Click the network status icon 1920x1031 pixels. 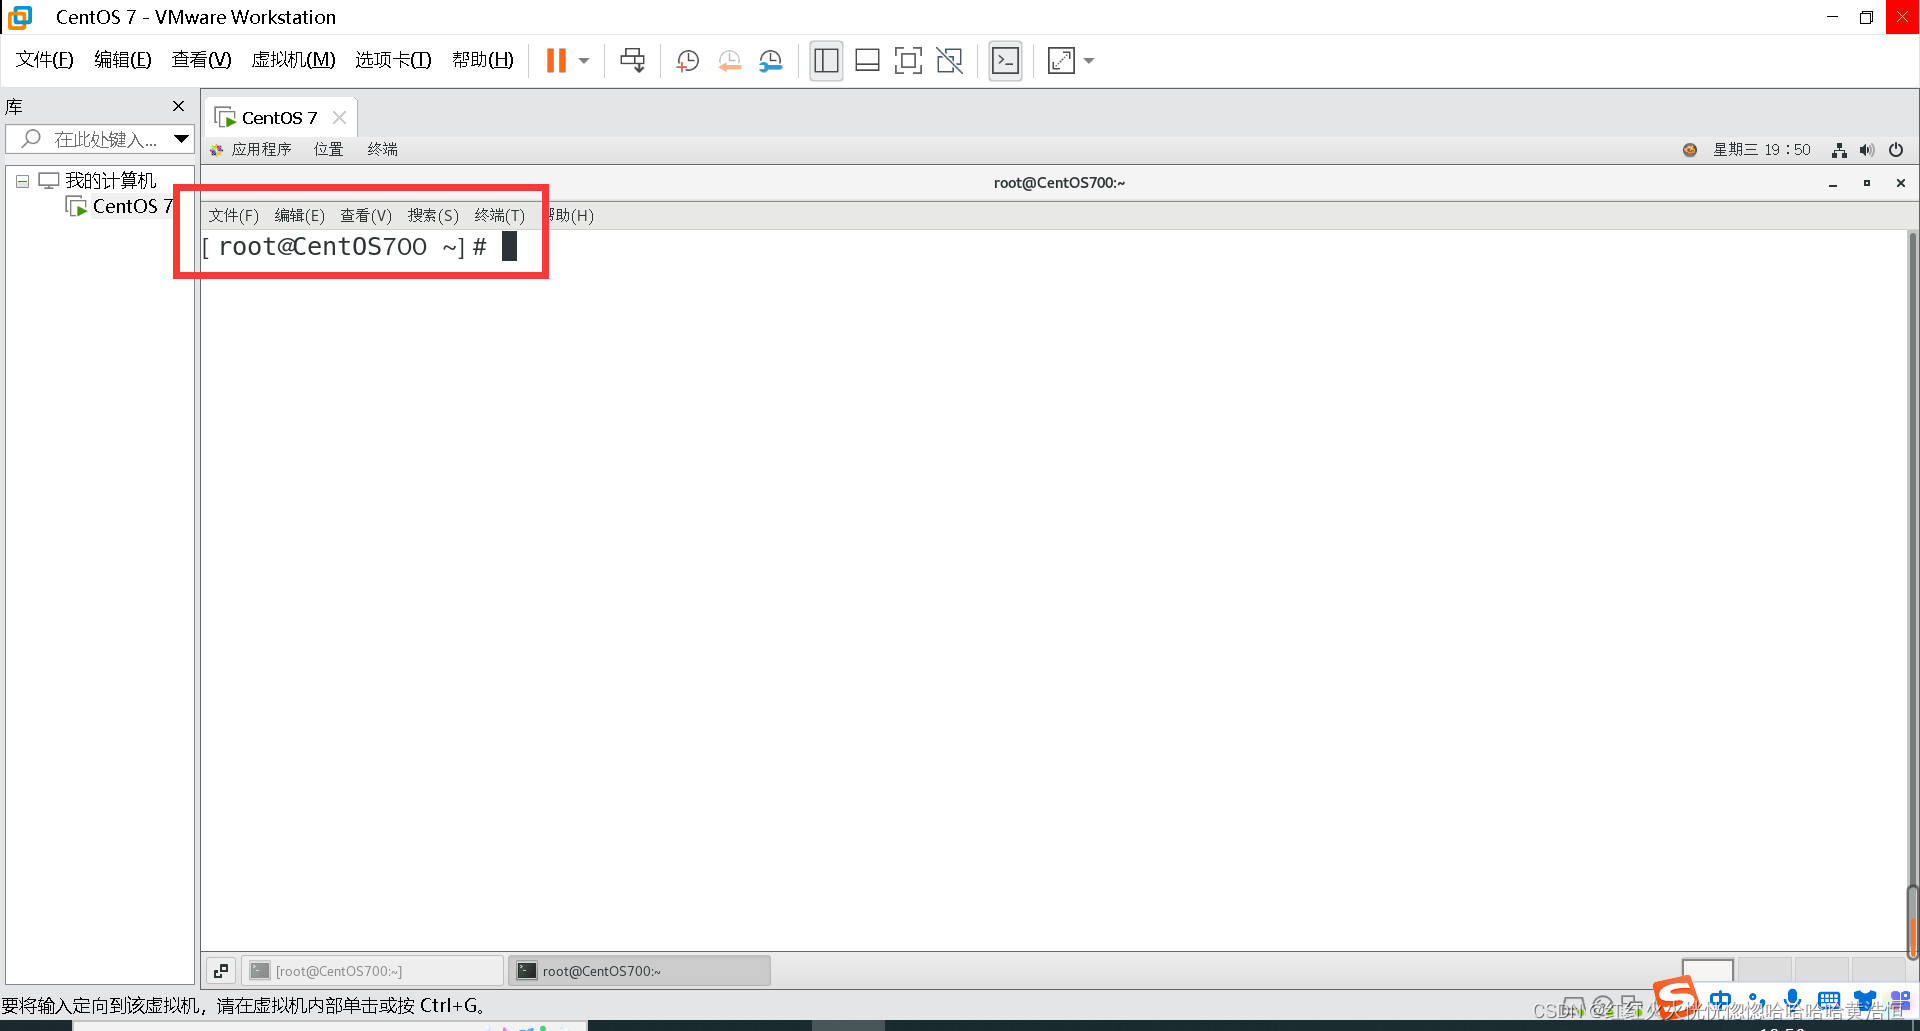pyautogui.click(x=1839, y=150)
